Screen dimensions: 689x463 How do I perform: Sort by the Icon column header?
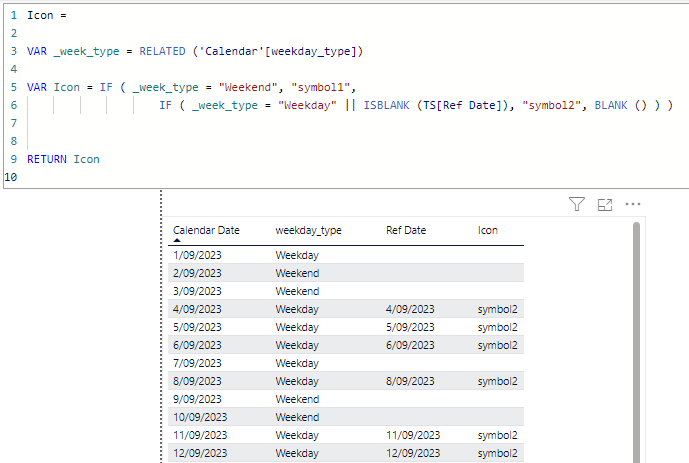tap(488, 230)
